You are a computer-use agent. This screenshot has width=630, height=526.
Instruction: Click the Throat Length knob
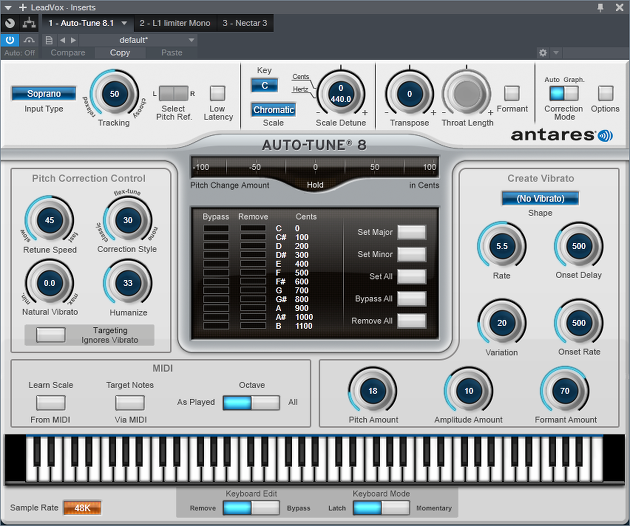(466, 94)
